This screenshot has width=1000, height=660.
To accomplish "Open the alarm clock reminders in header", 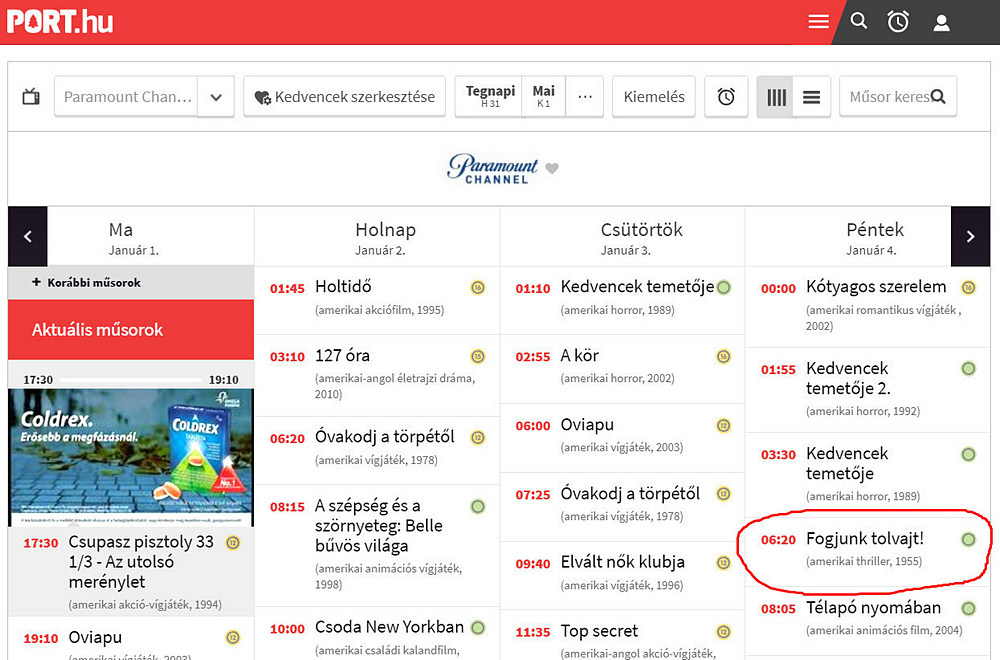I will (898, 22).
